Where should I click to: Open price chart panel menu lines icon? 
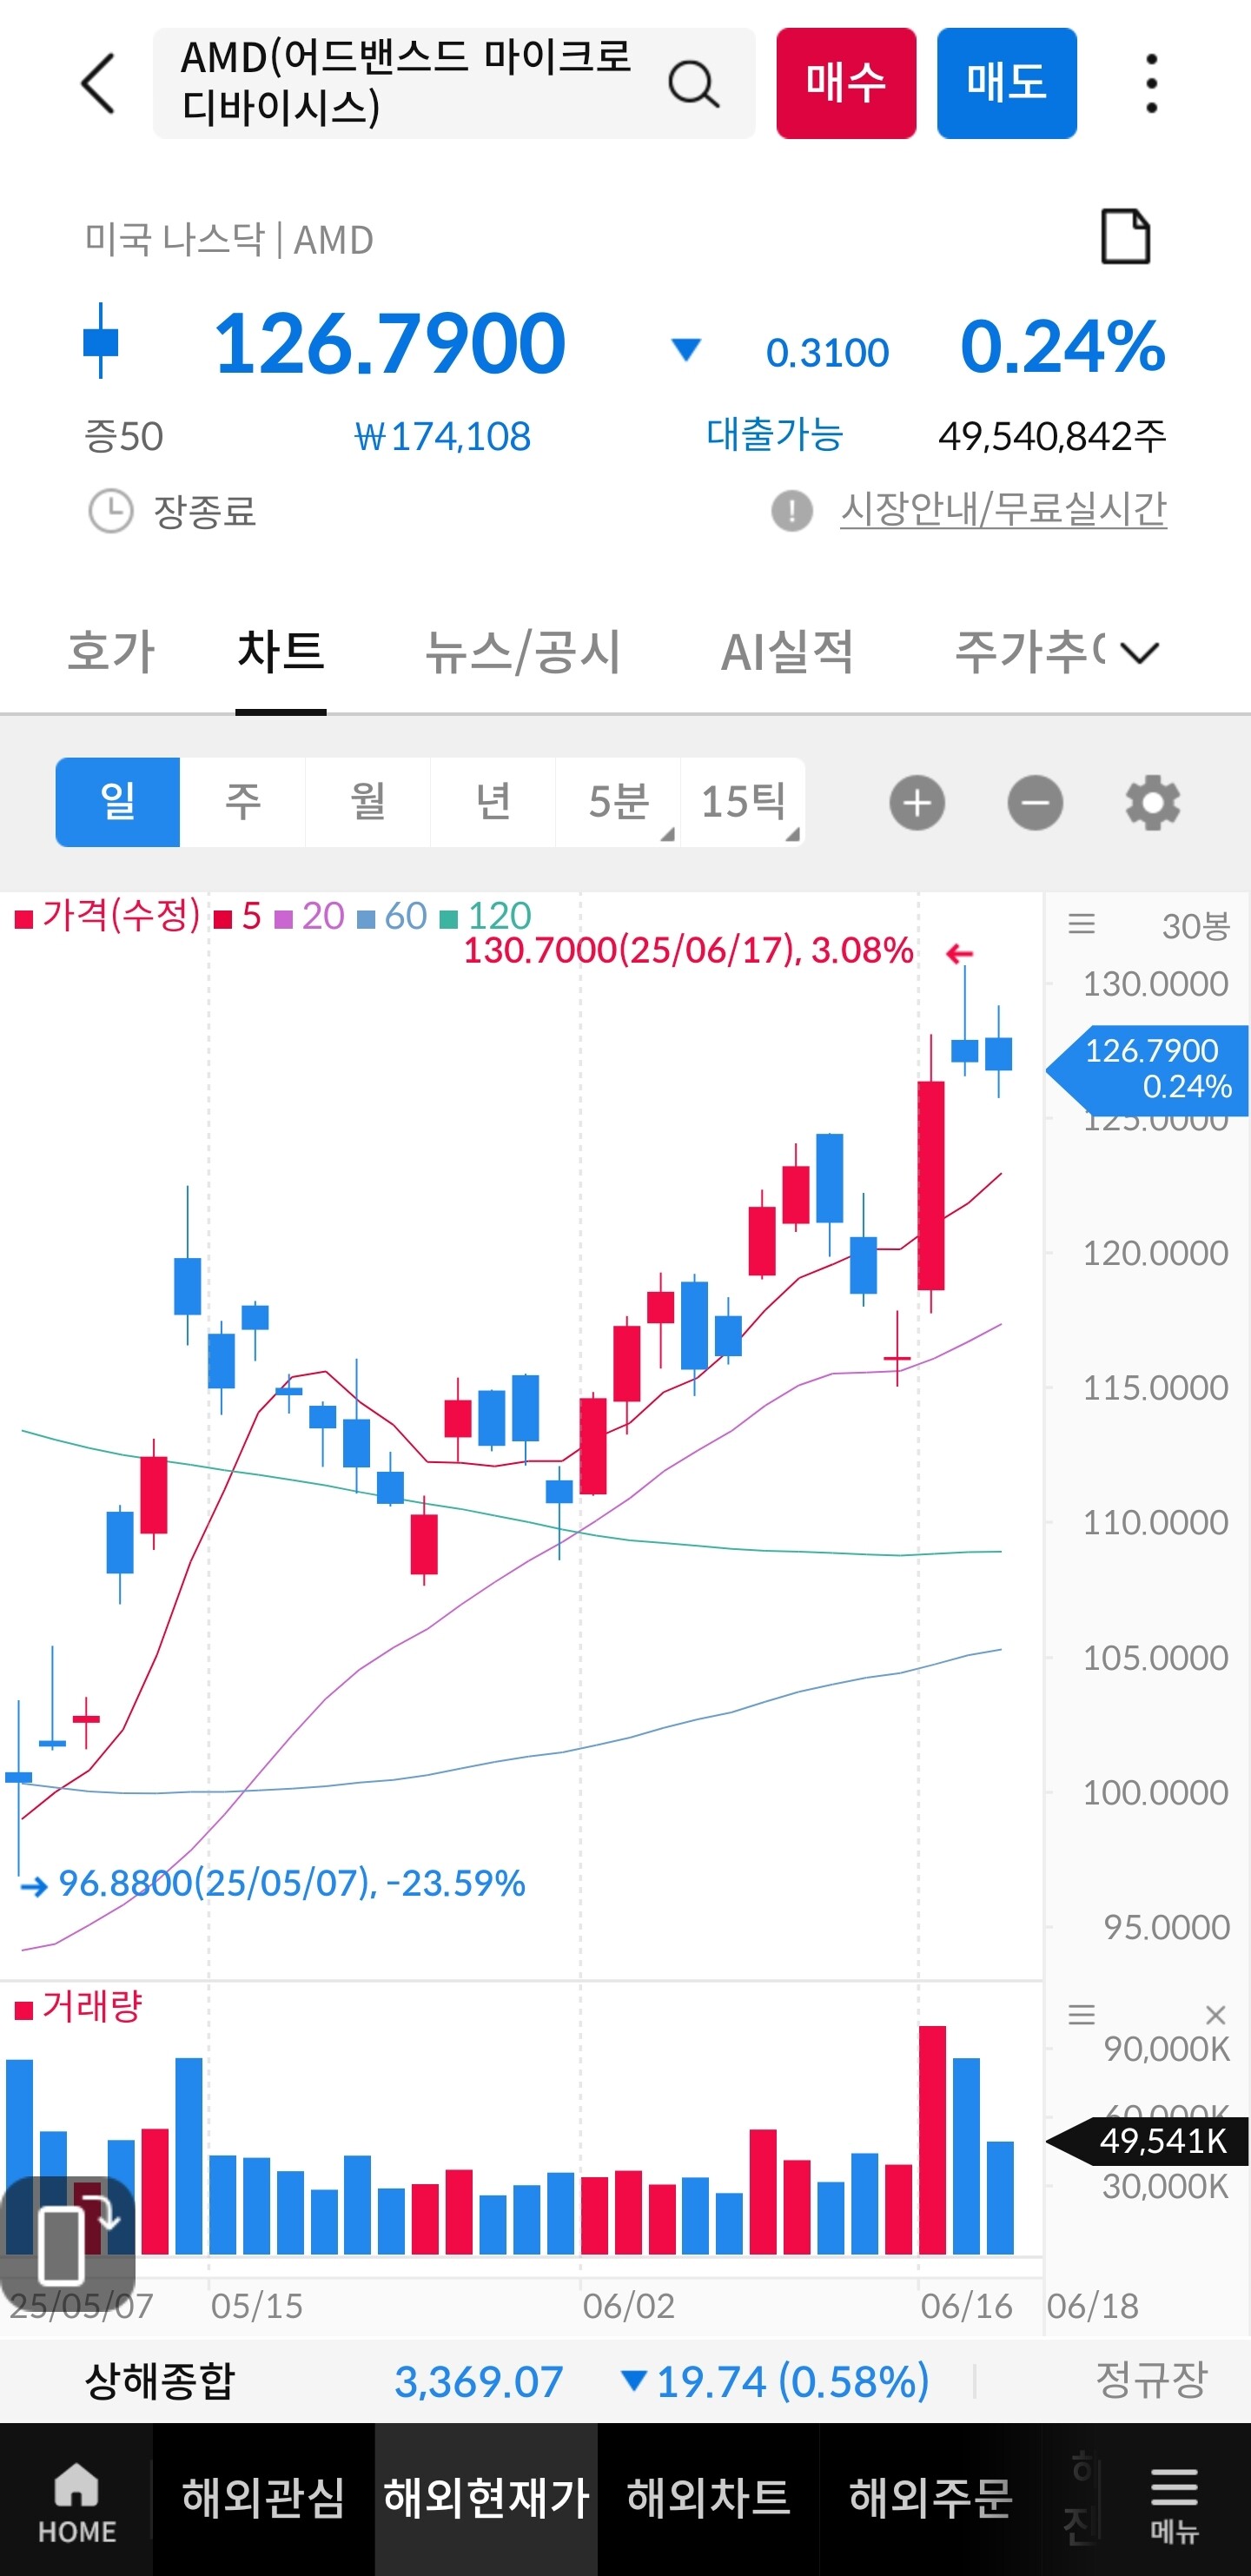[x=1081, y=924]
